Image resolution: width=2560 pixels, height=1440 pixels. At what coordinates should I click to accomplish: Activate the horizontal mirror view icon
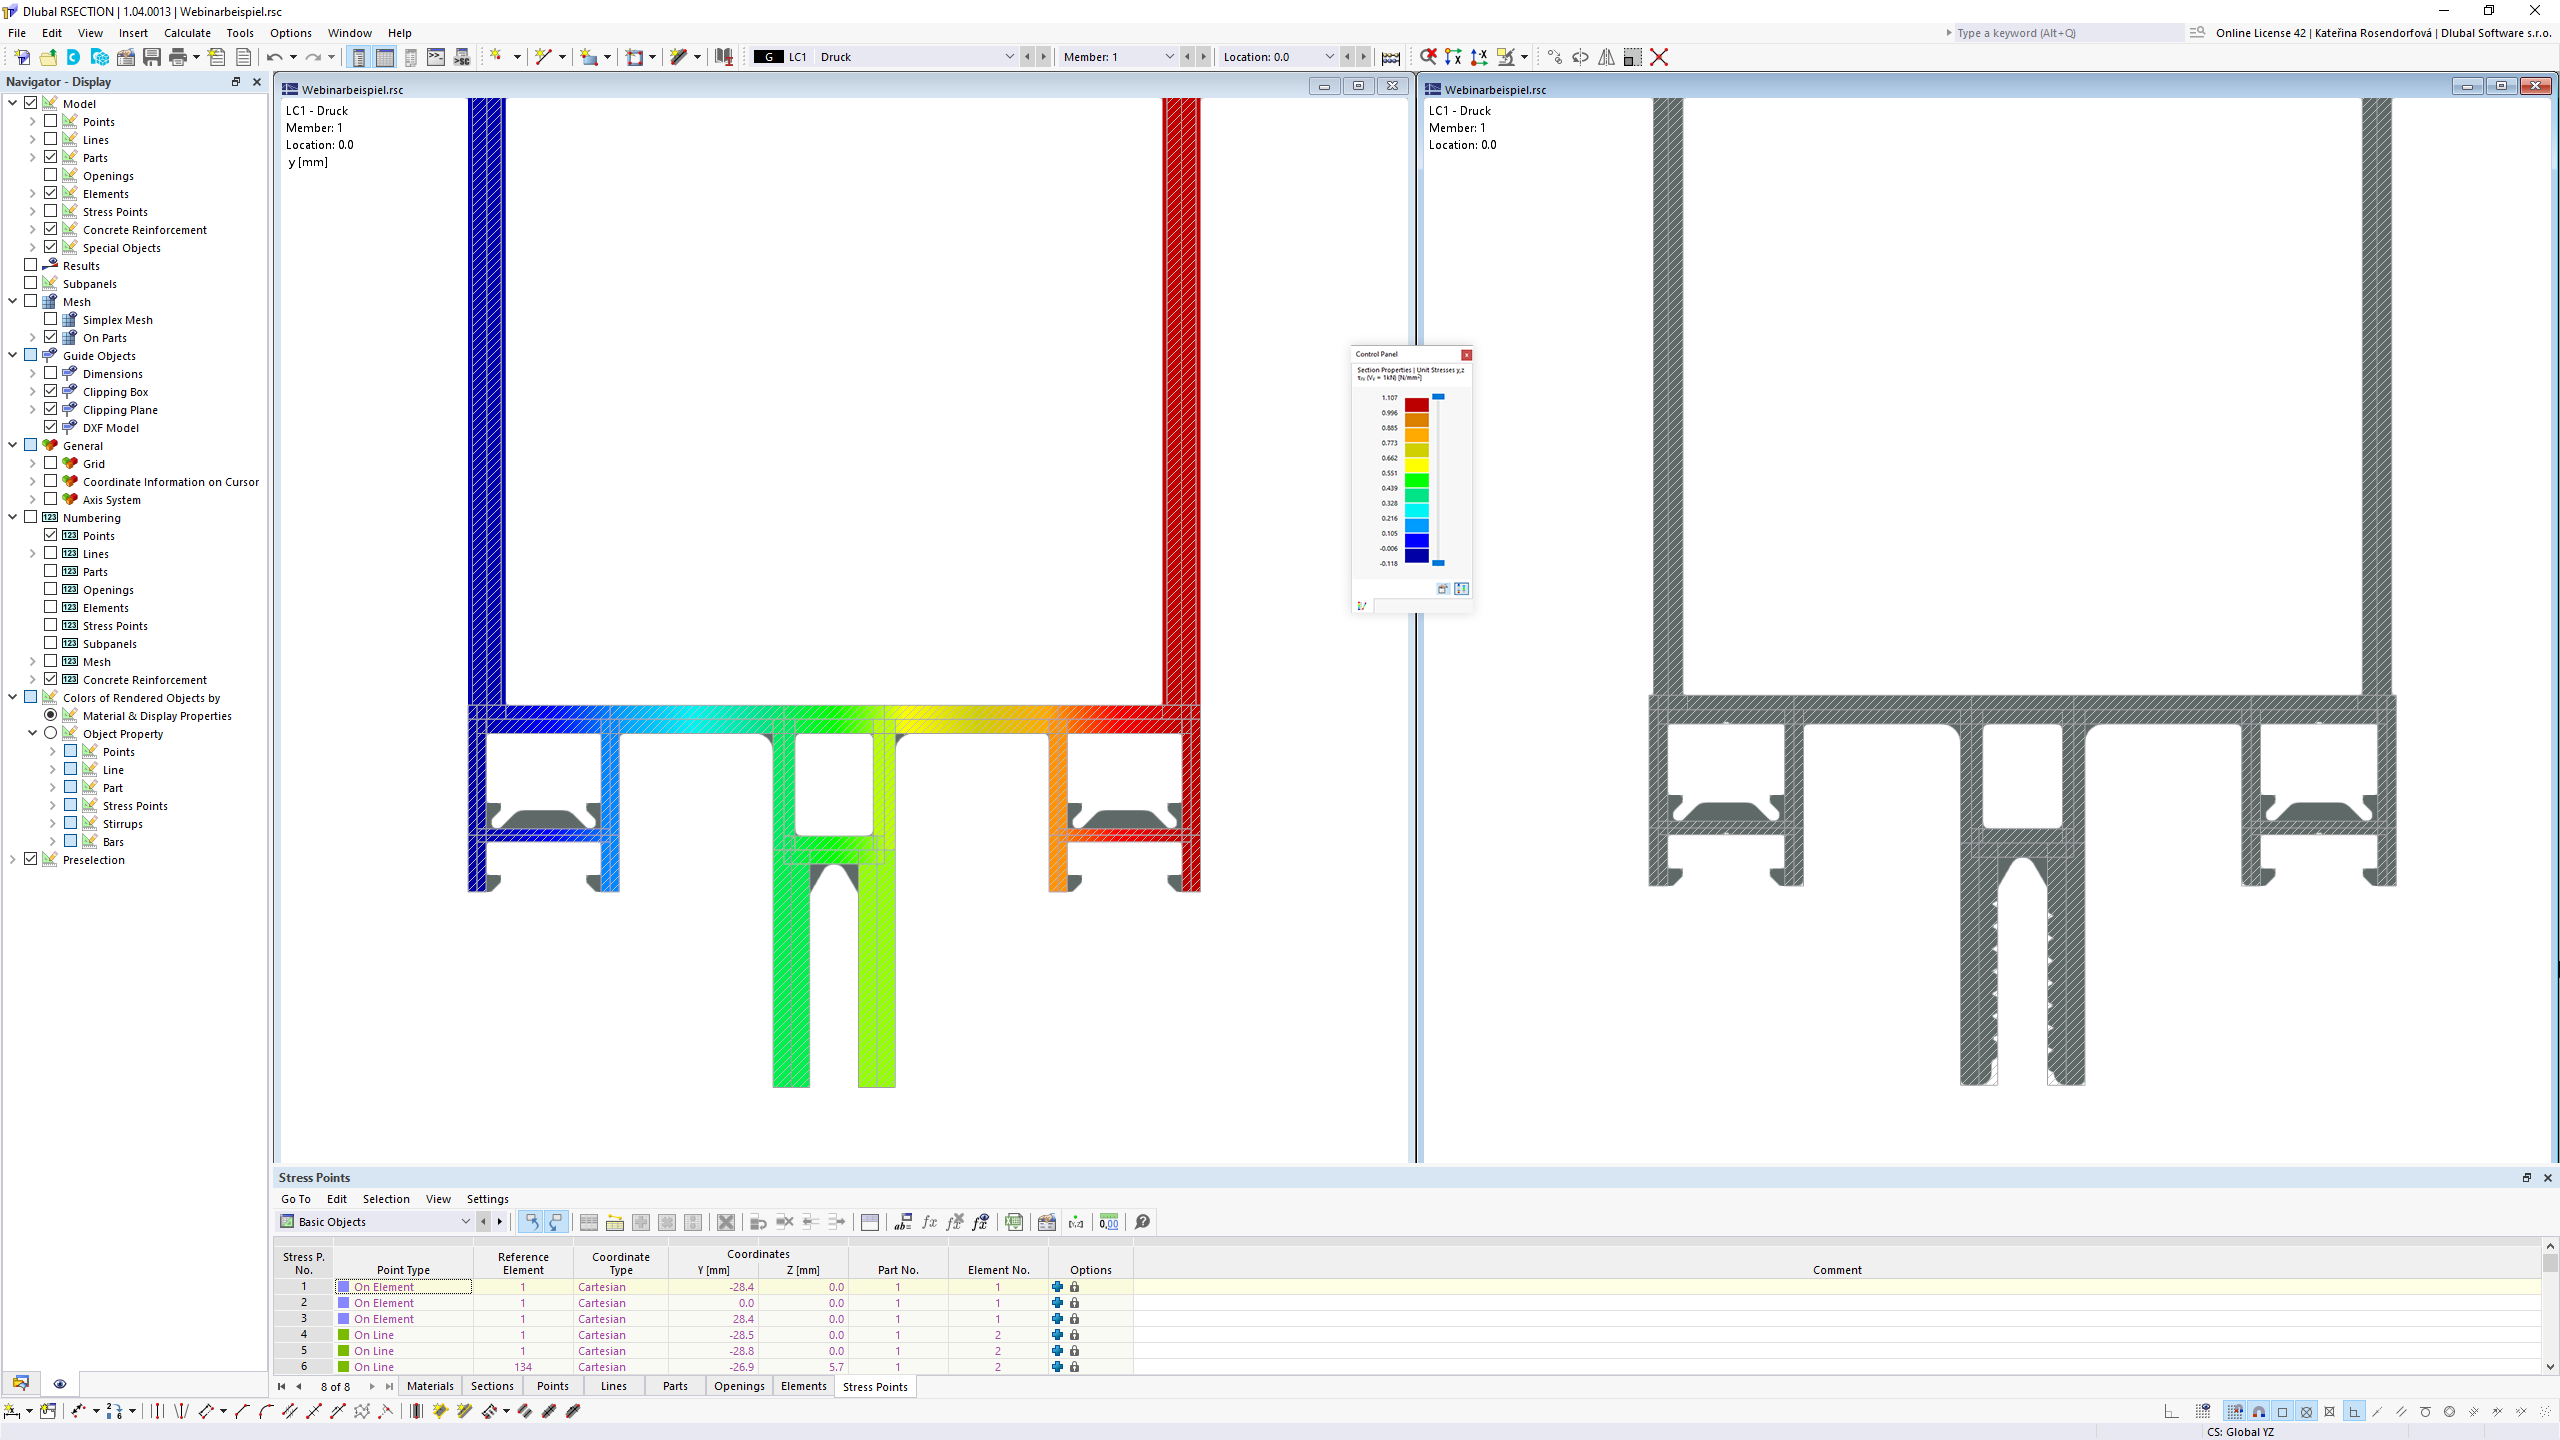(x=1605, y=57)
